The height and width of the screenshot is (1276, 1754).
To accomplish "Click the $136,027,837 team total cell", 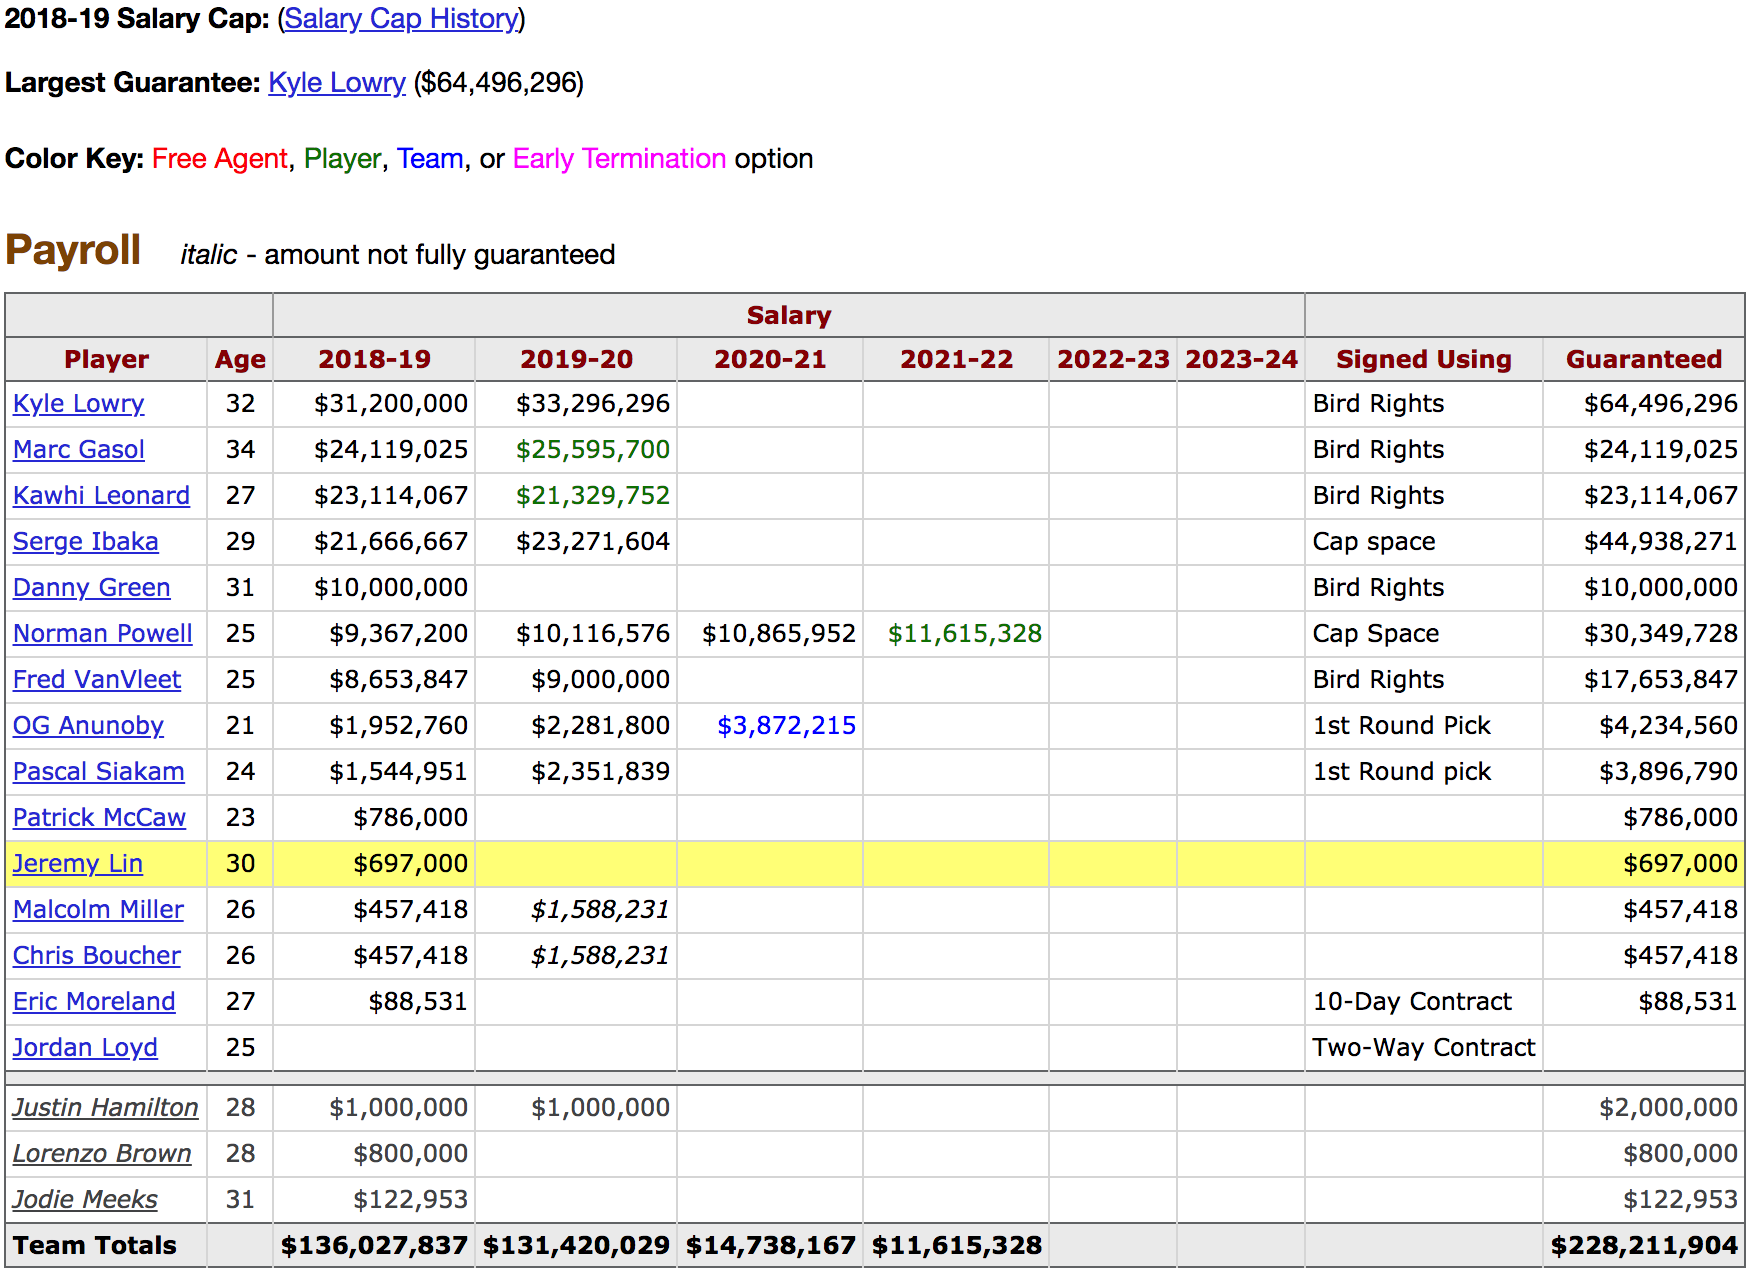I will click(374, 1246).
